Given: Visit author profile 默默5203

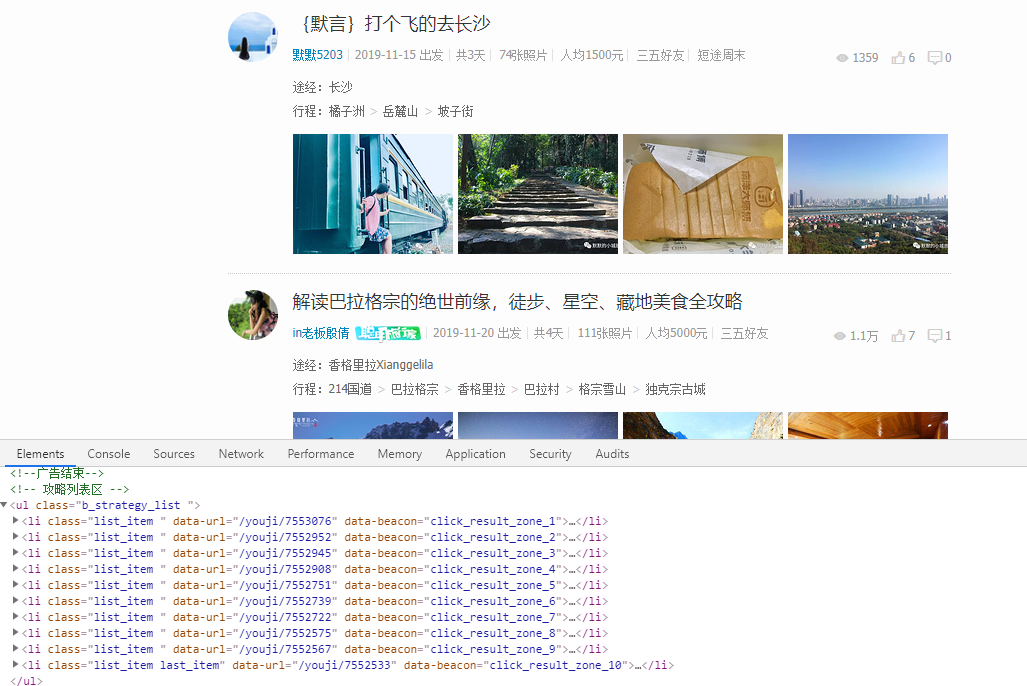Looking at the screenshot, I should point(318,55).
